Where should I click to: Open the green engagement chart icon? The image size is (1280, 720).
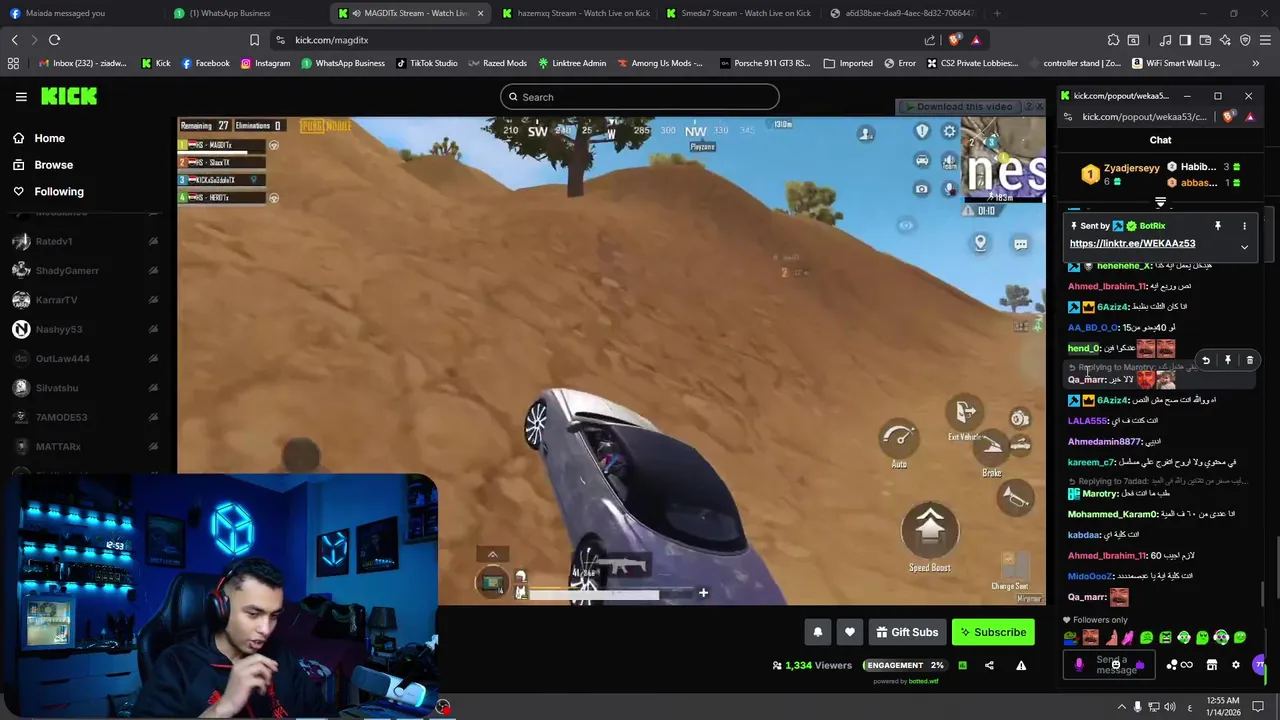point(962,665)
